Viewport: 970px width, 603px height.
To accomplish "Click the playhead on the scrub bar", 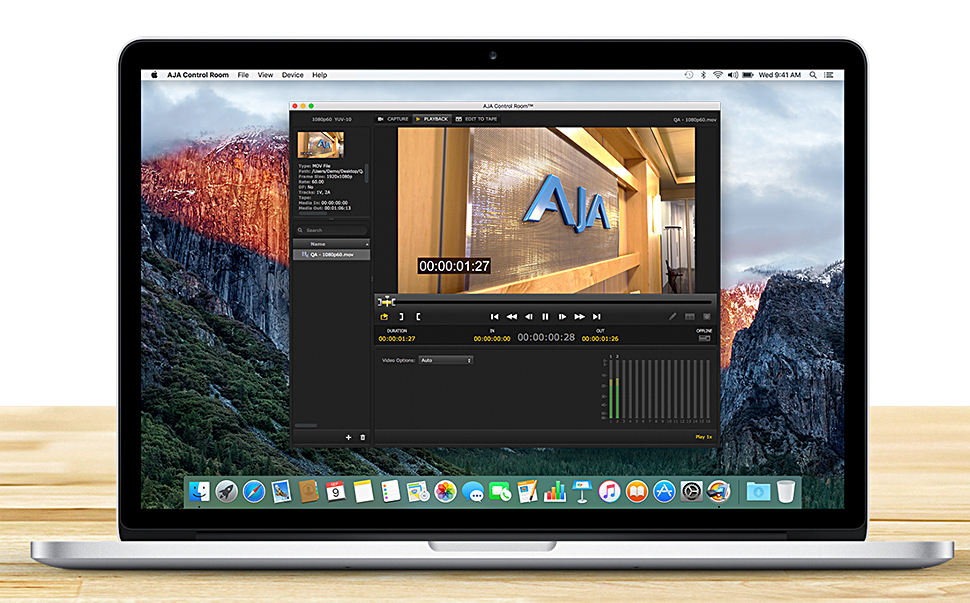I will [x=386, y=301].
